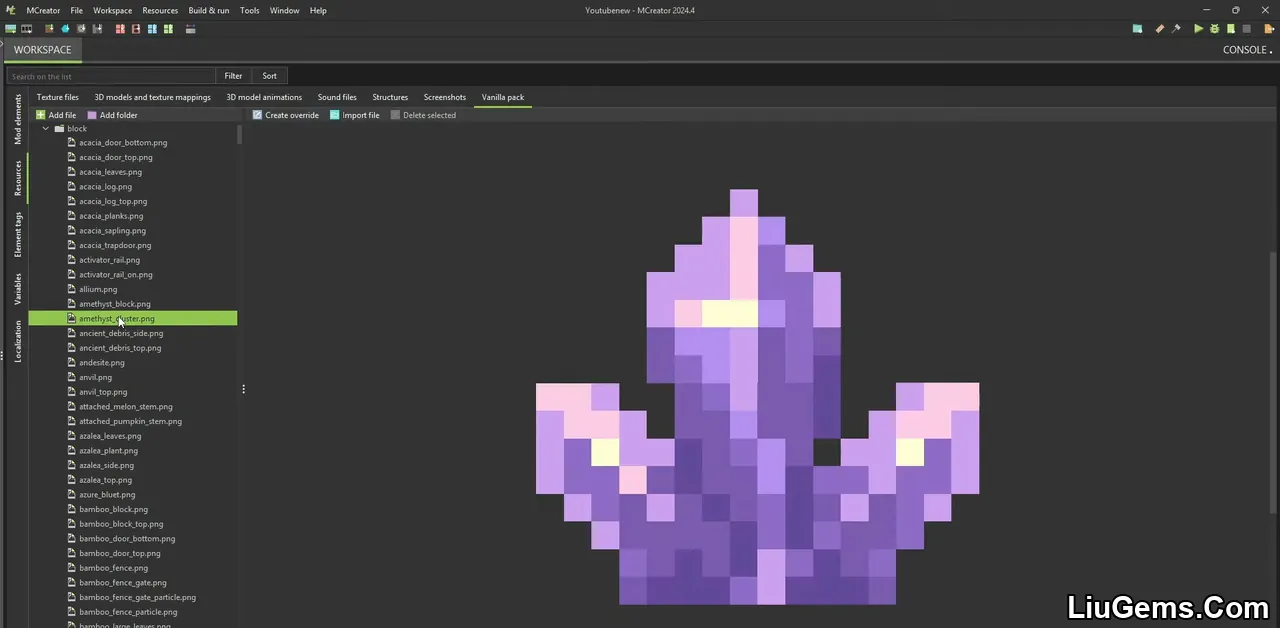
Task: Click the Filter button
Action: 233,76
